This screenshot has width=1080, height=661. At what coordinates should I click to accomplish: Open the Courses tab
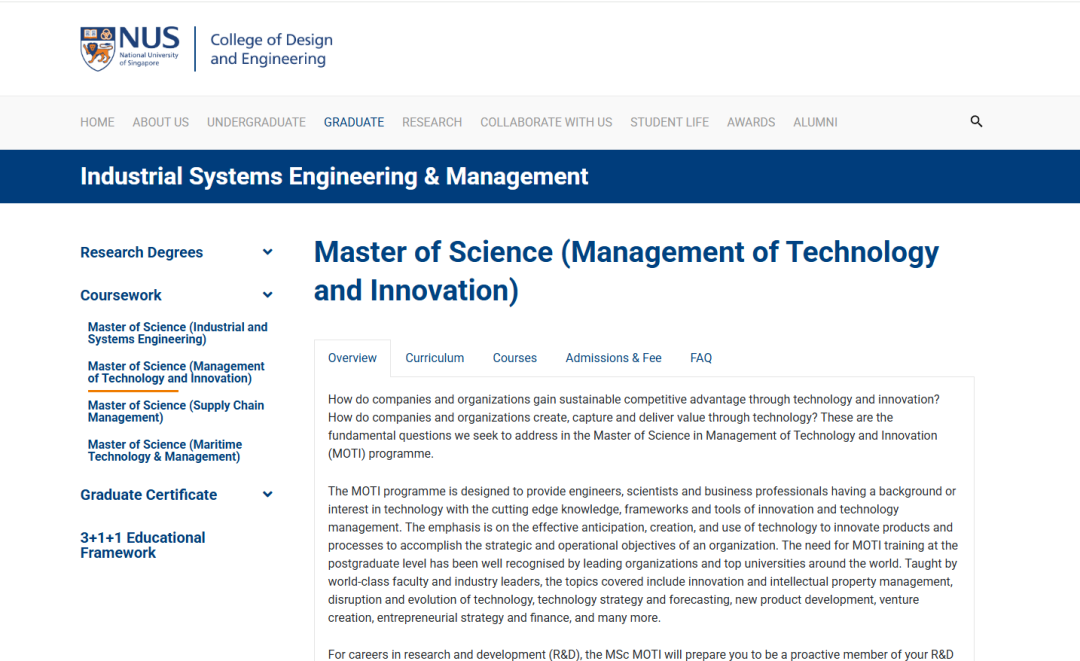514,358
